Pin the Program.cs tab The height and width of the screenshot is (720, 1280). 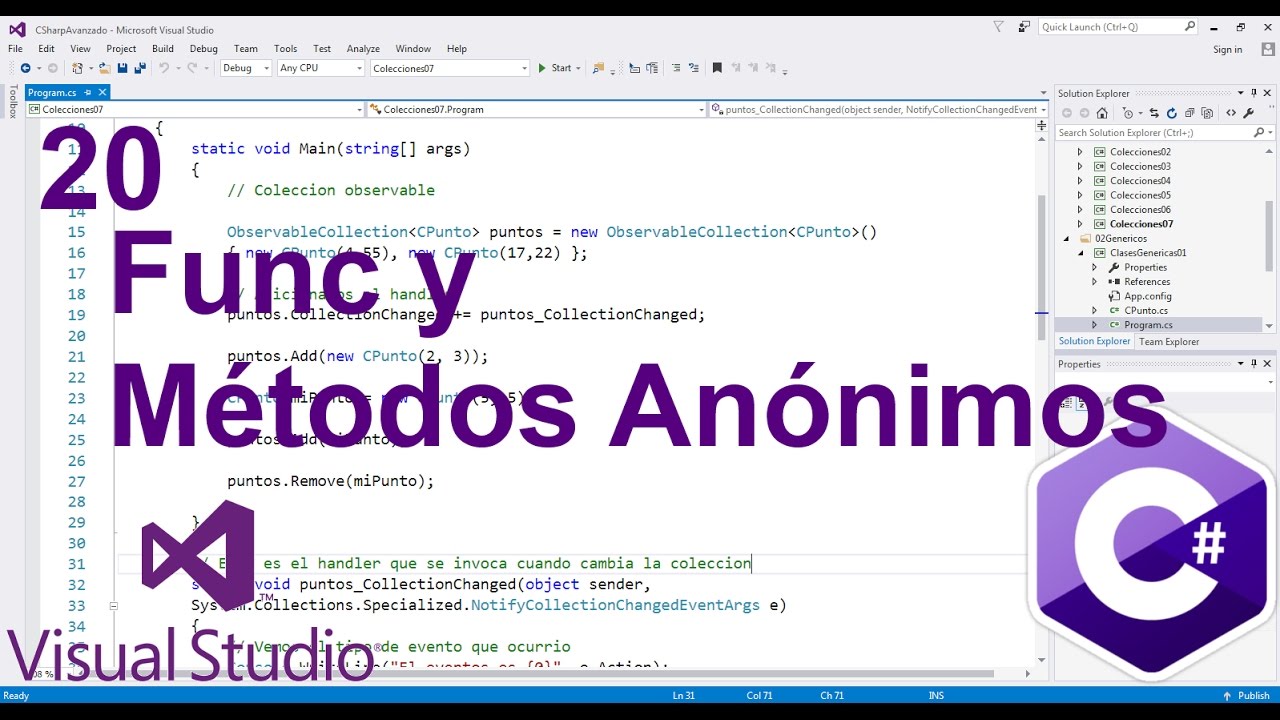[x=87, y=92]
